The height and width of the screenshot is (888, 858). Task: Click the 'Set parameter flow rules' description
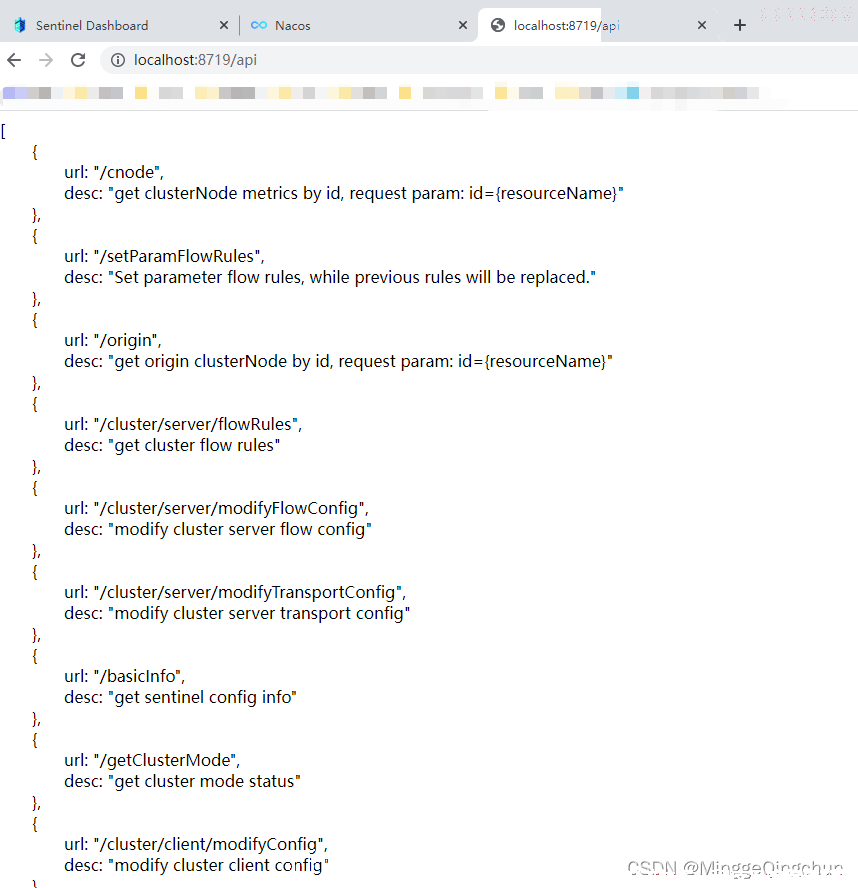pos(330,278)
